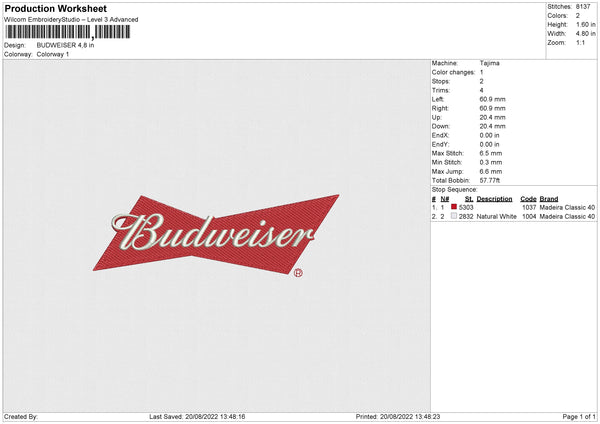Image resolution: width=600 pixels, height=424 pixels.
Task: Click the Colorway 1 value
Action: pyautogui.click(x=53, y=54)
